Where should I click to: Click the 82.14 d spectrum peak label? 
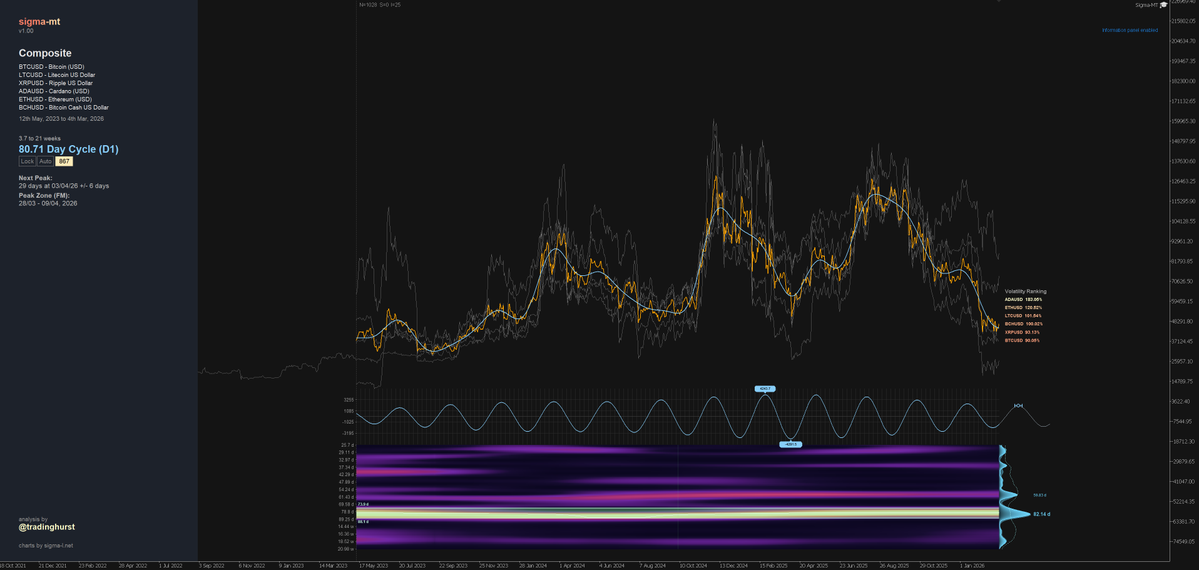tap(1041, 514)
